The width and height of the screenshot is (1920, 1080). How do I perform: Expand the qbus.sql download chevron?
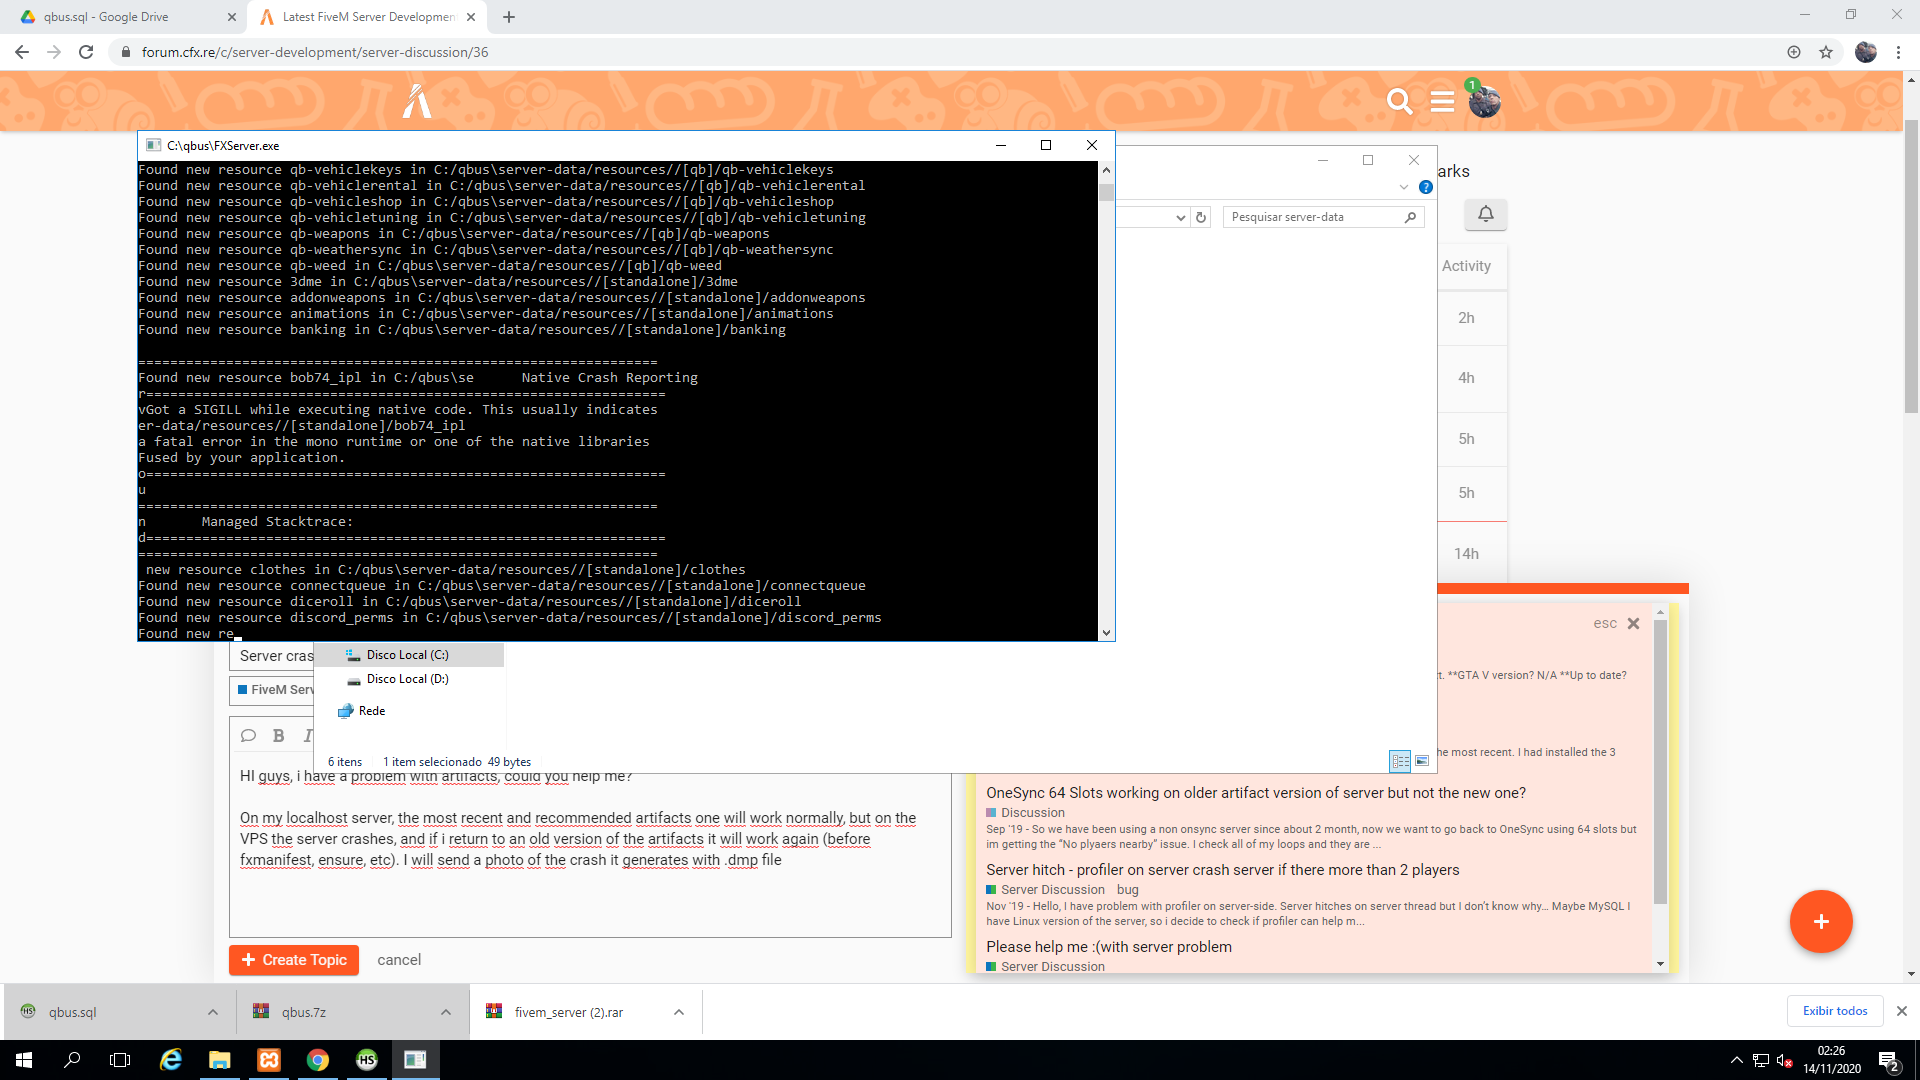(x=212, y=1012)
